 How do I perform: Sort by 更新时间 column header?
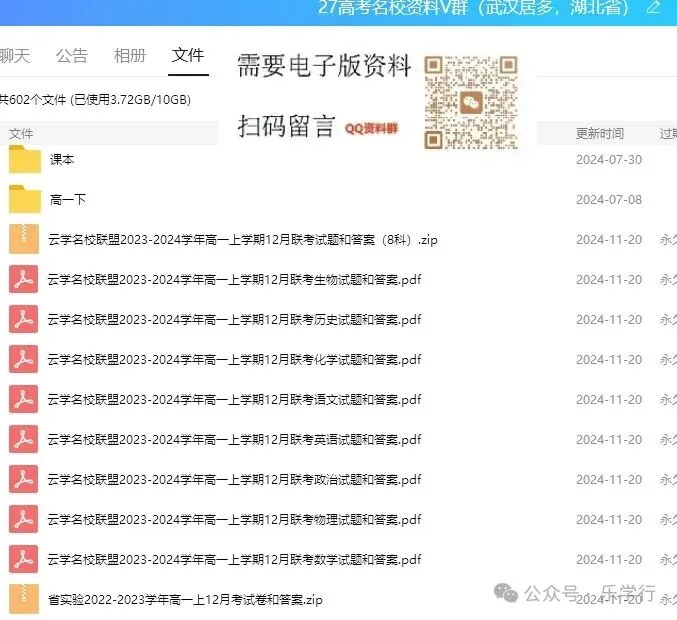point(600,133)
